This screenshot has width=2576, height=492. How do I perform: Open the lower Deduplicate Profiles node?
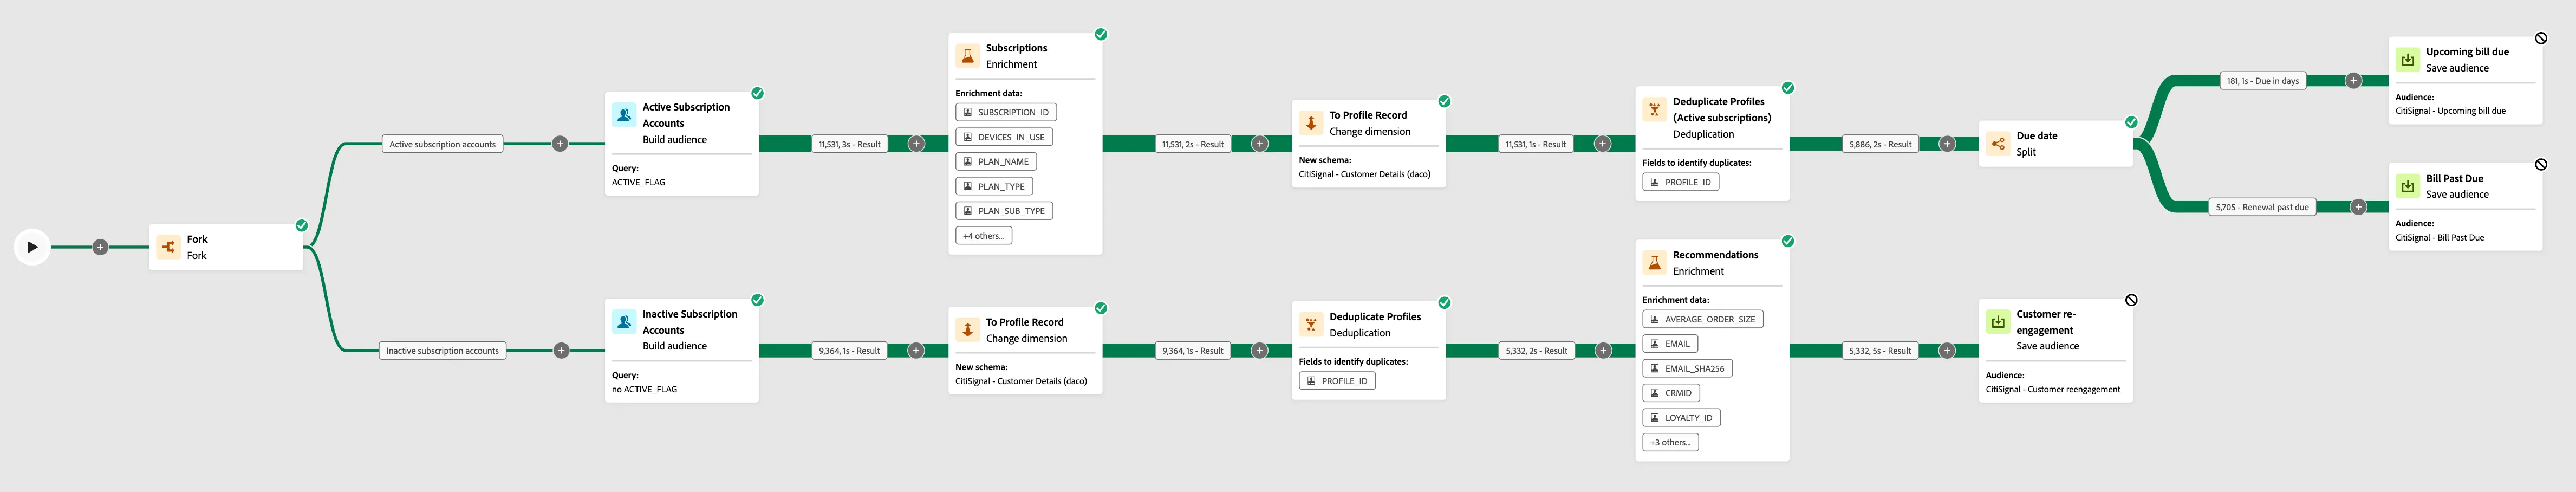click(x=1368, y=350)
